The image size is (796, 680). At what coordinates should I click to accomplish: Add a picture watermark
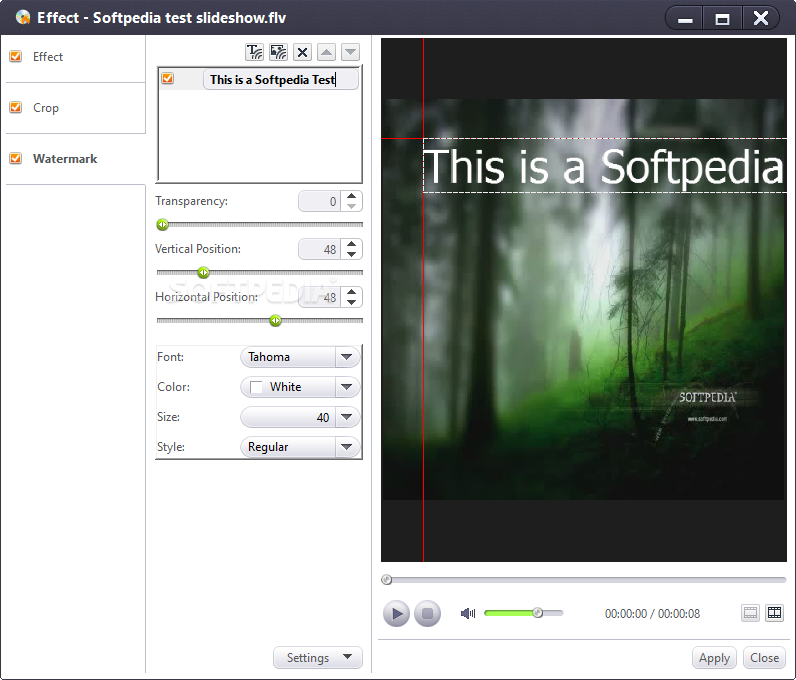coord(278,52)
